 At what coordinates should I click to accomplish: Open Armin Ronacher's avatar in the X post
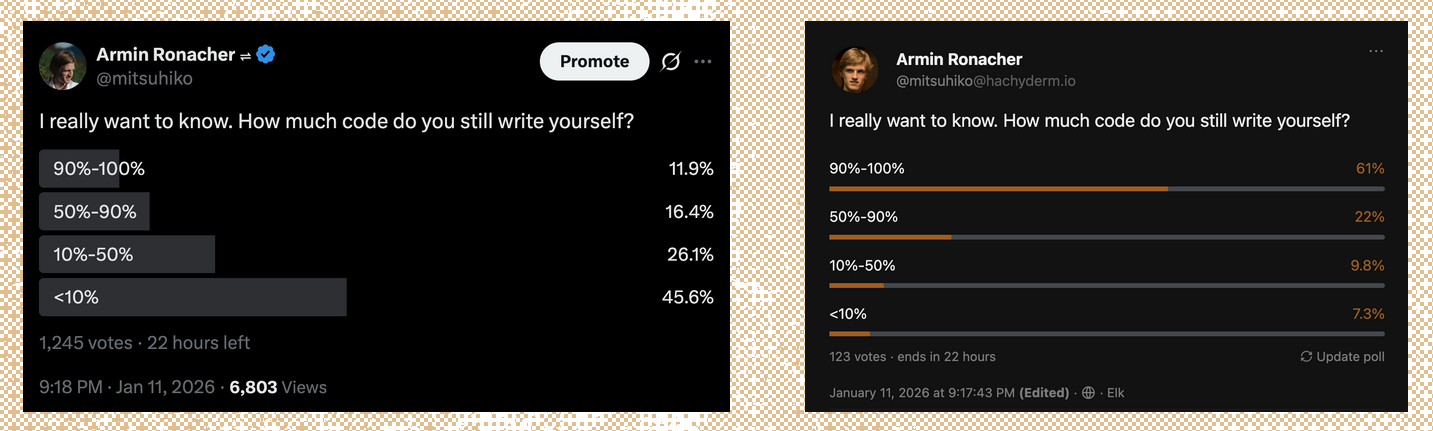click(x=62, y=66)
